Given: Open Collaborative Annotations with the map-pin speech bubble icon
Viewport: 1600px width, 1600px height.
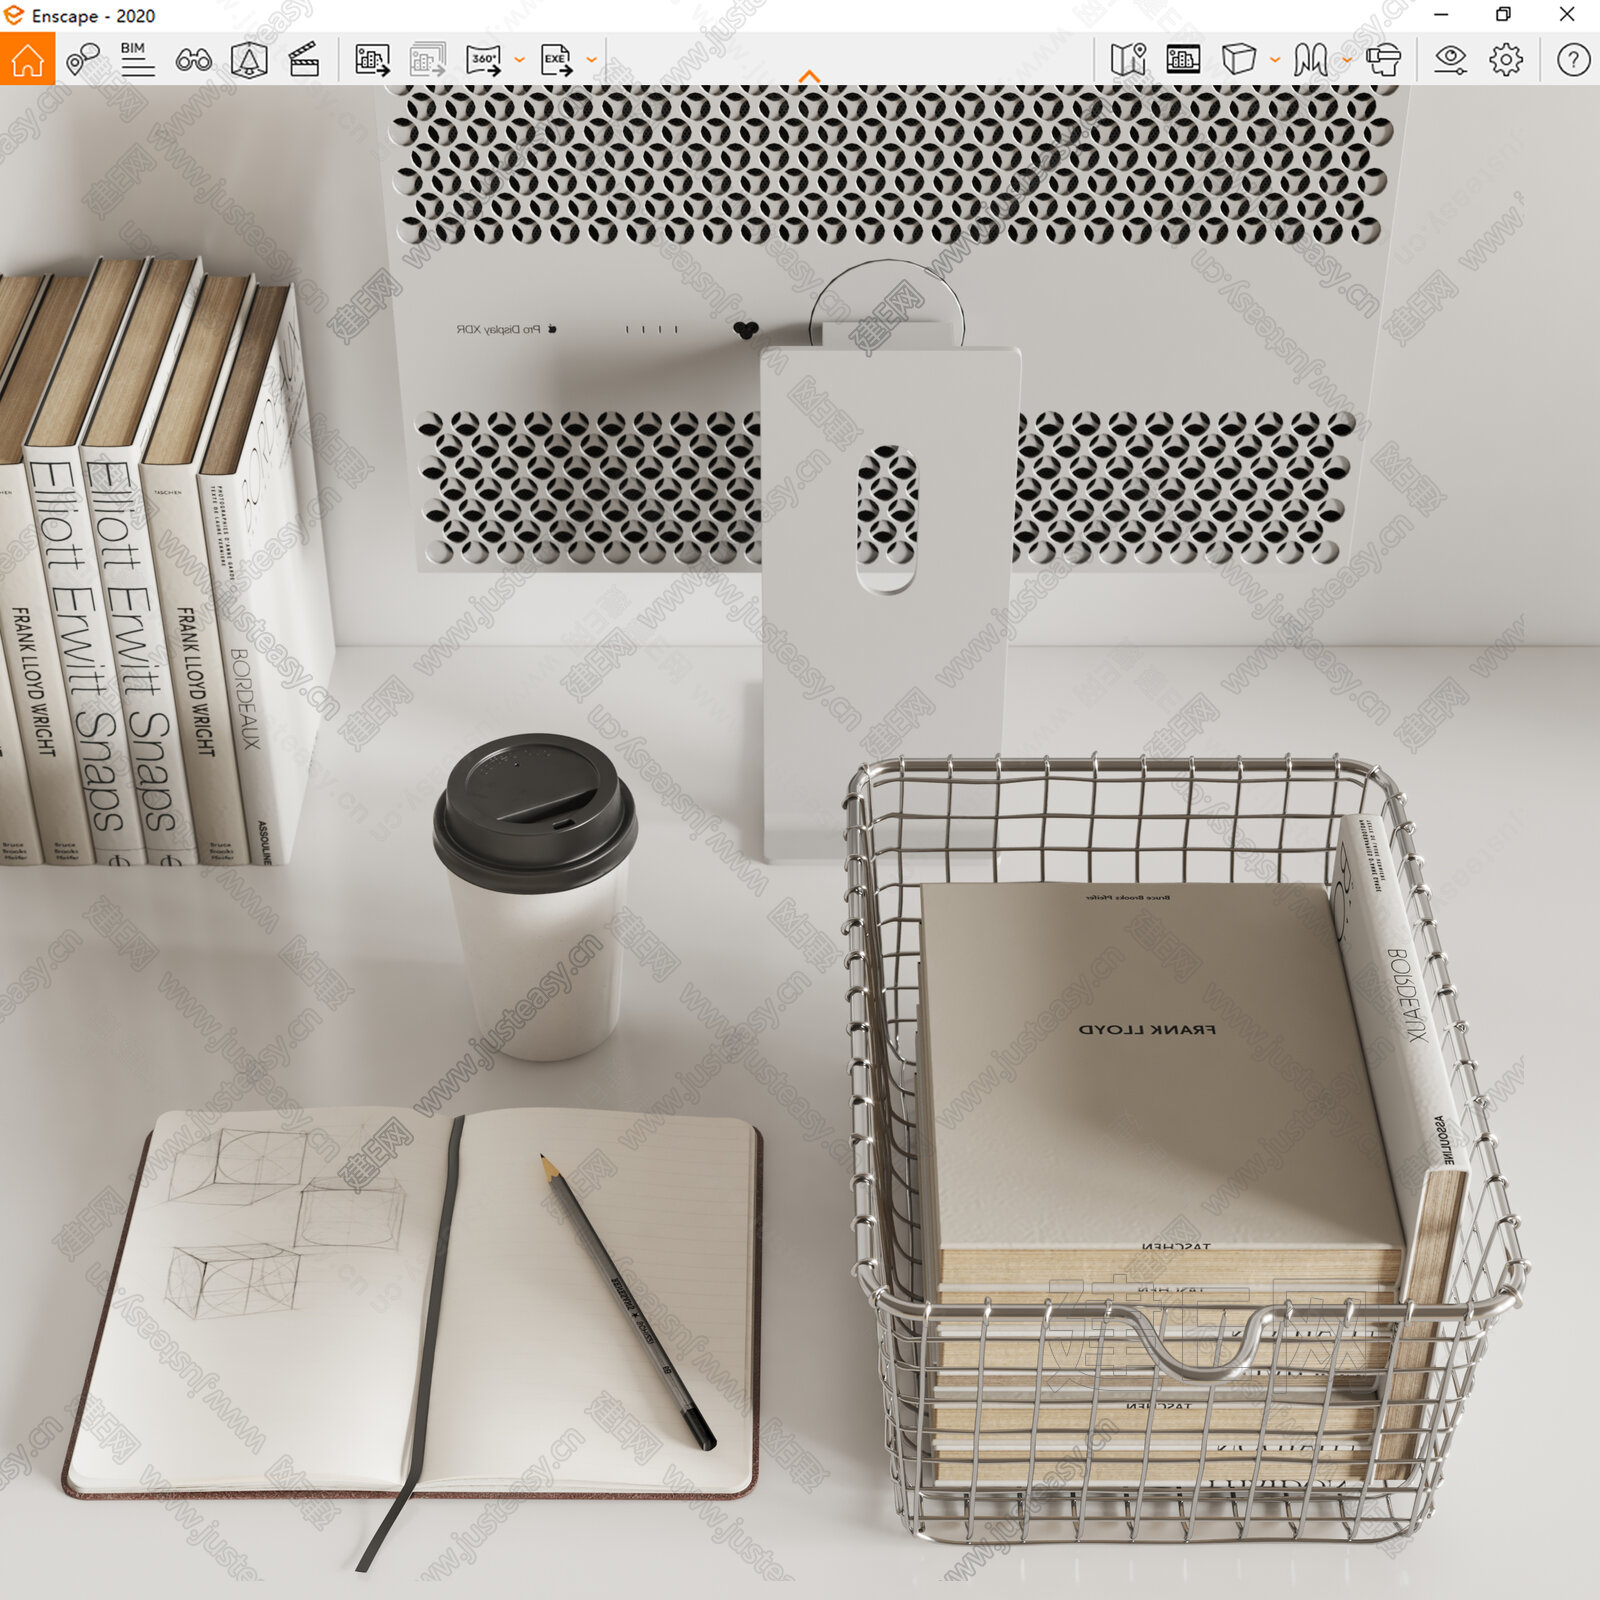Looking at the screenshot, I should [82, 59].
